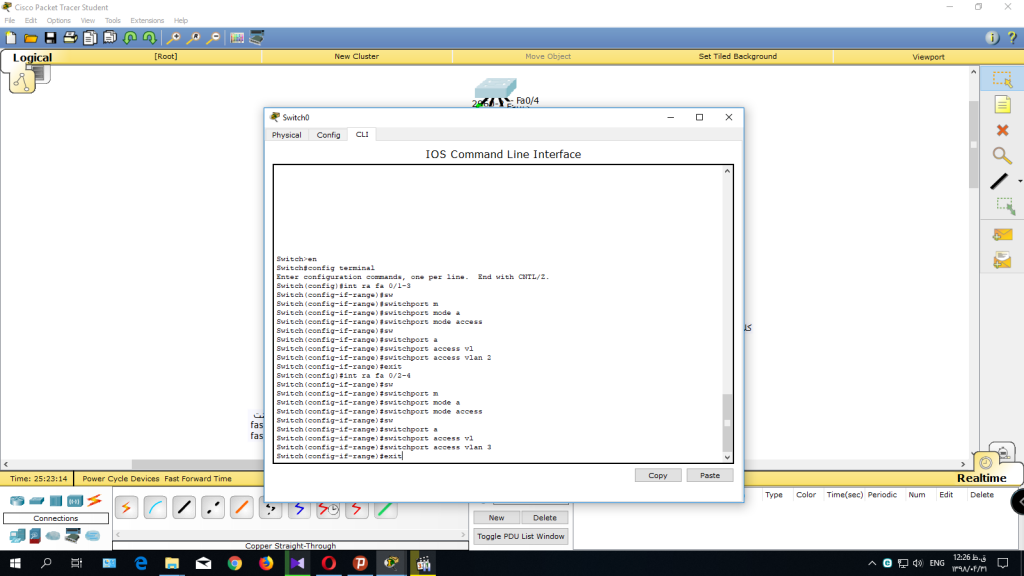Screen dimensions: 1024x576
Task: Click the New scenario button
Action: coord(496,517)
